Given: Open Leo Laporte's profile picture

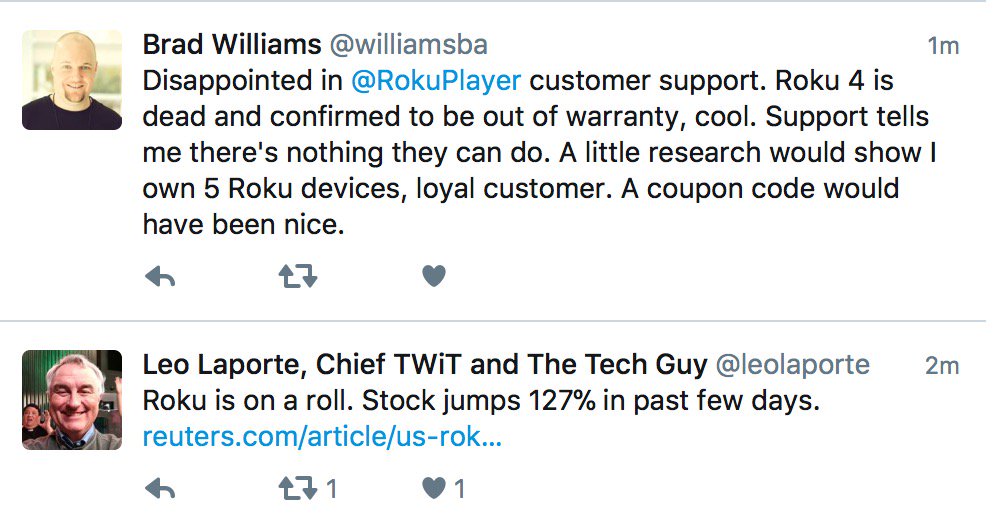Looking at the screenshot, I should pyautogui.click(x=72, y=400).
